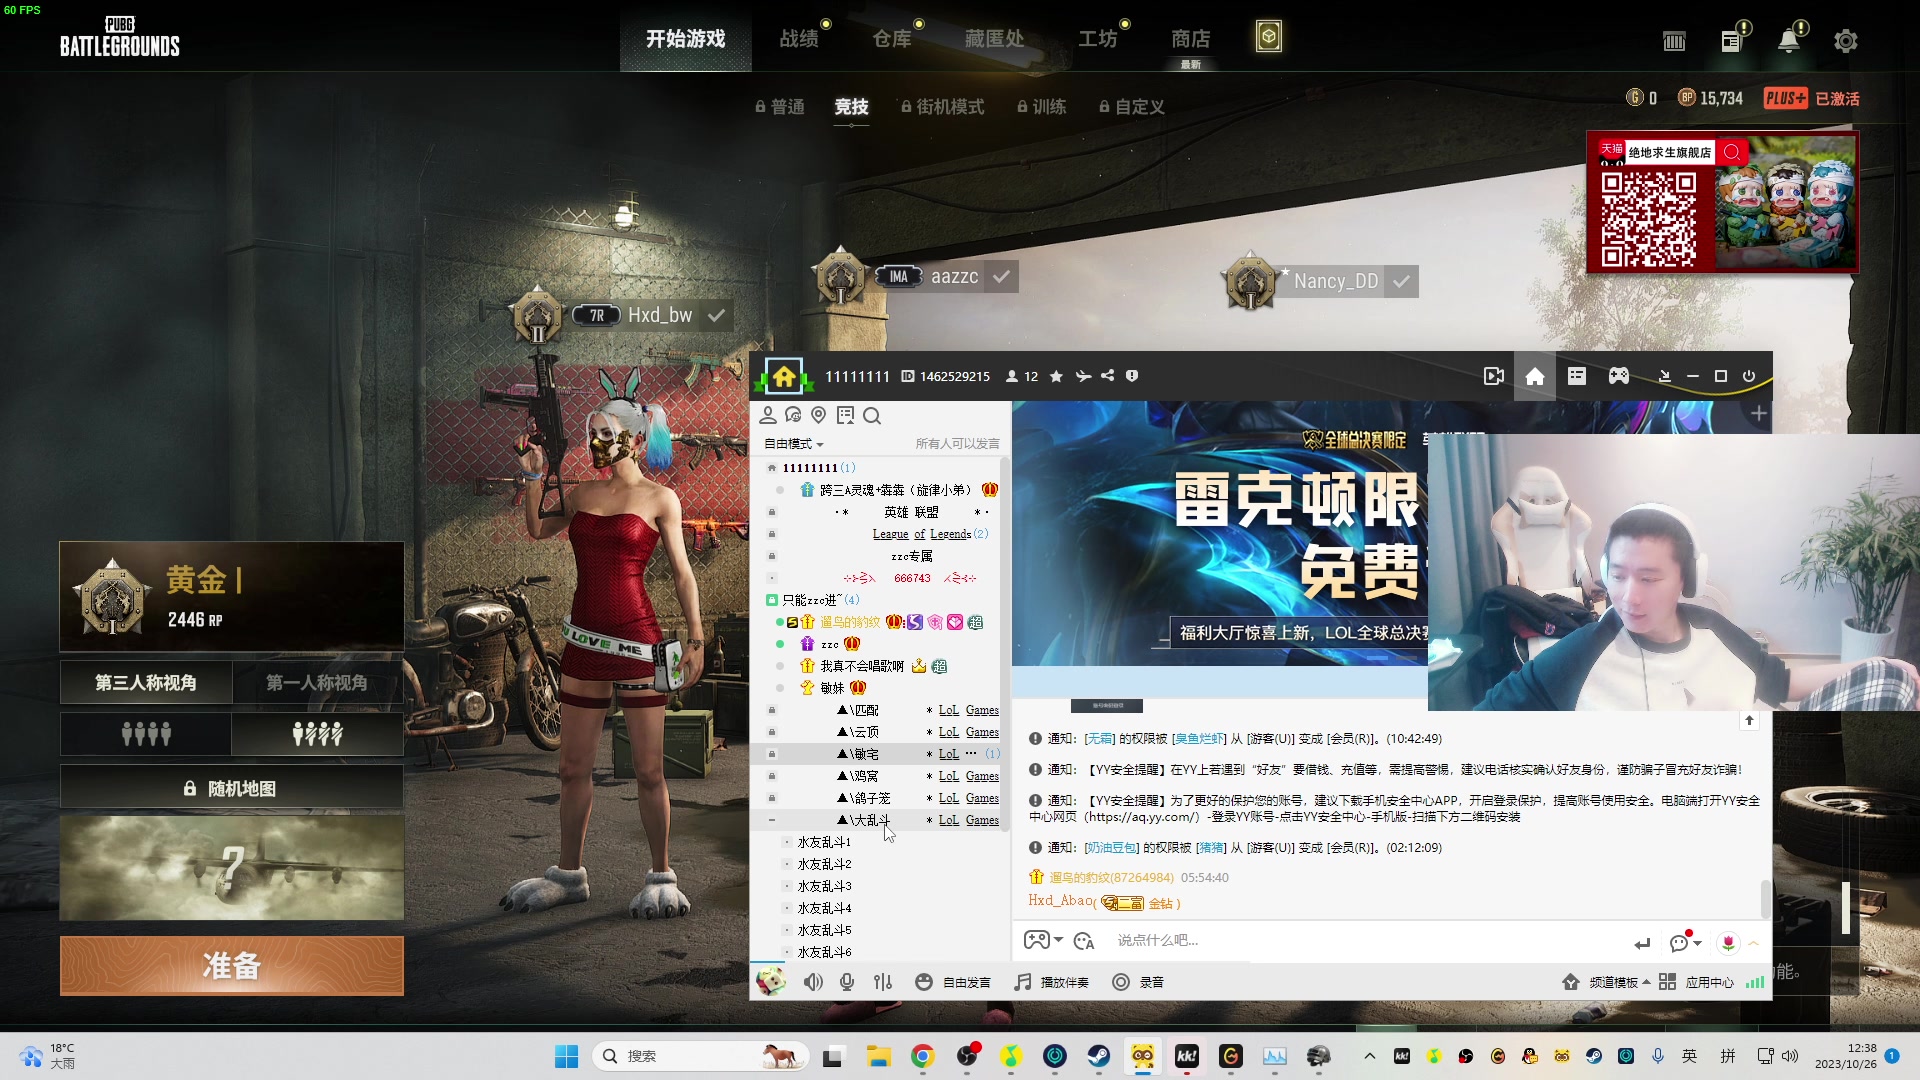Open 商店 store tab

coord(1190,39)
